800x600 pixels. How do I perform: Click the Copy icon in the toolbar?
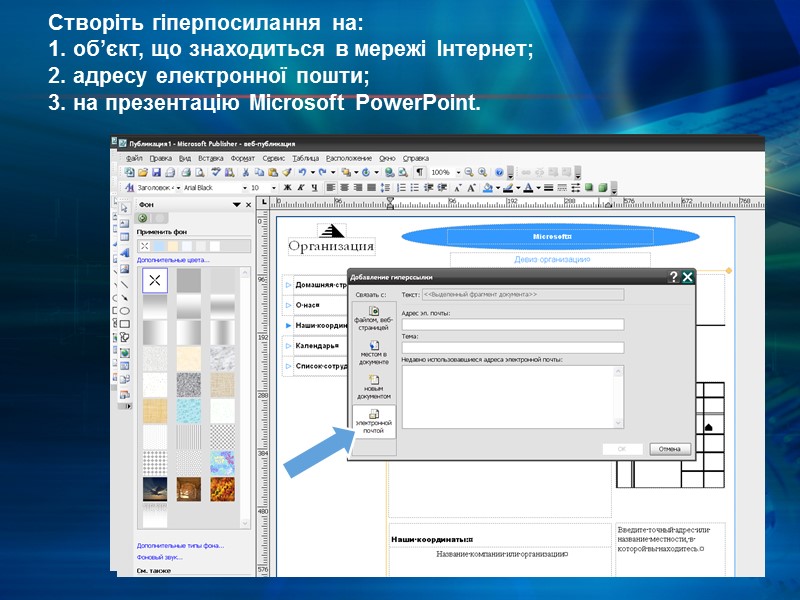coord(259,172)
